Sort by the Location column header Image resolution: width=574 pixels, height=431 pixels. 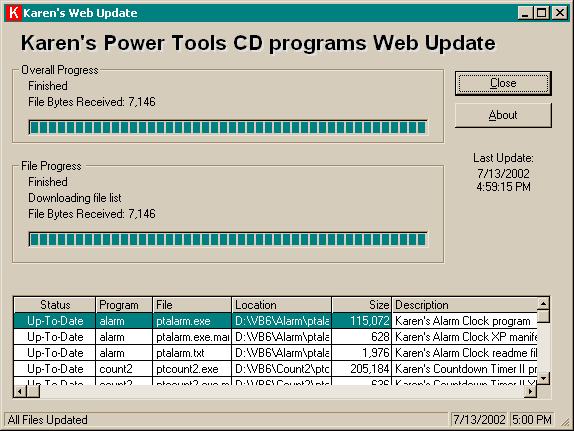[x=282, y=305]
